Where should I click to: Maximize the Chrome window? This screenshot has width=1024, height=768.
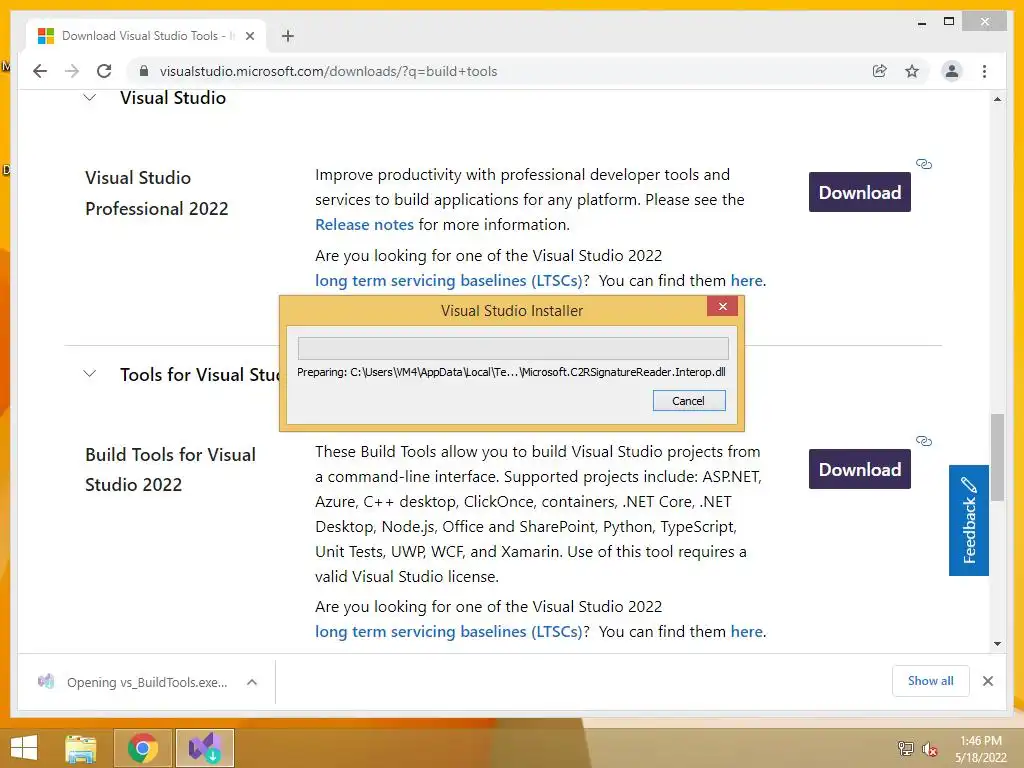pos(949,22)
